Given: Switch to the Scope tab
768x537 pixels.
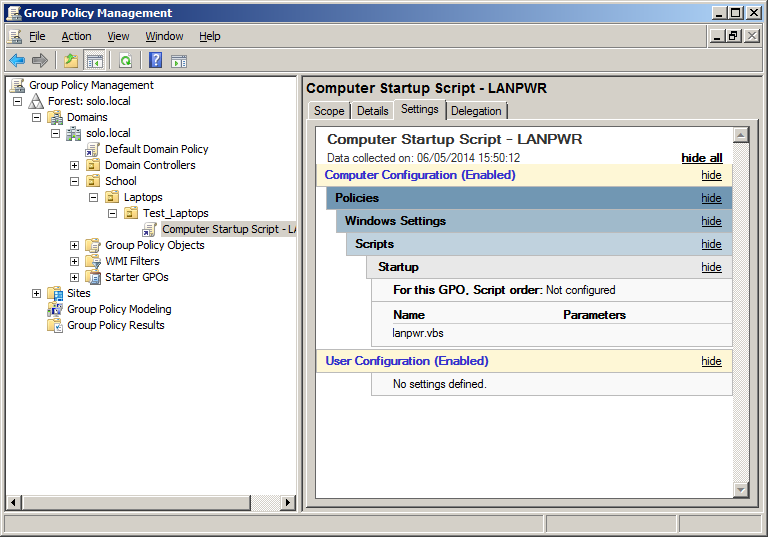Looking at the screenshot, I should point(329,111).
